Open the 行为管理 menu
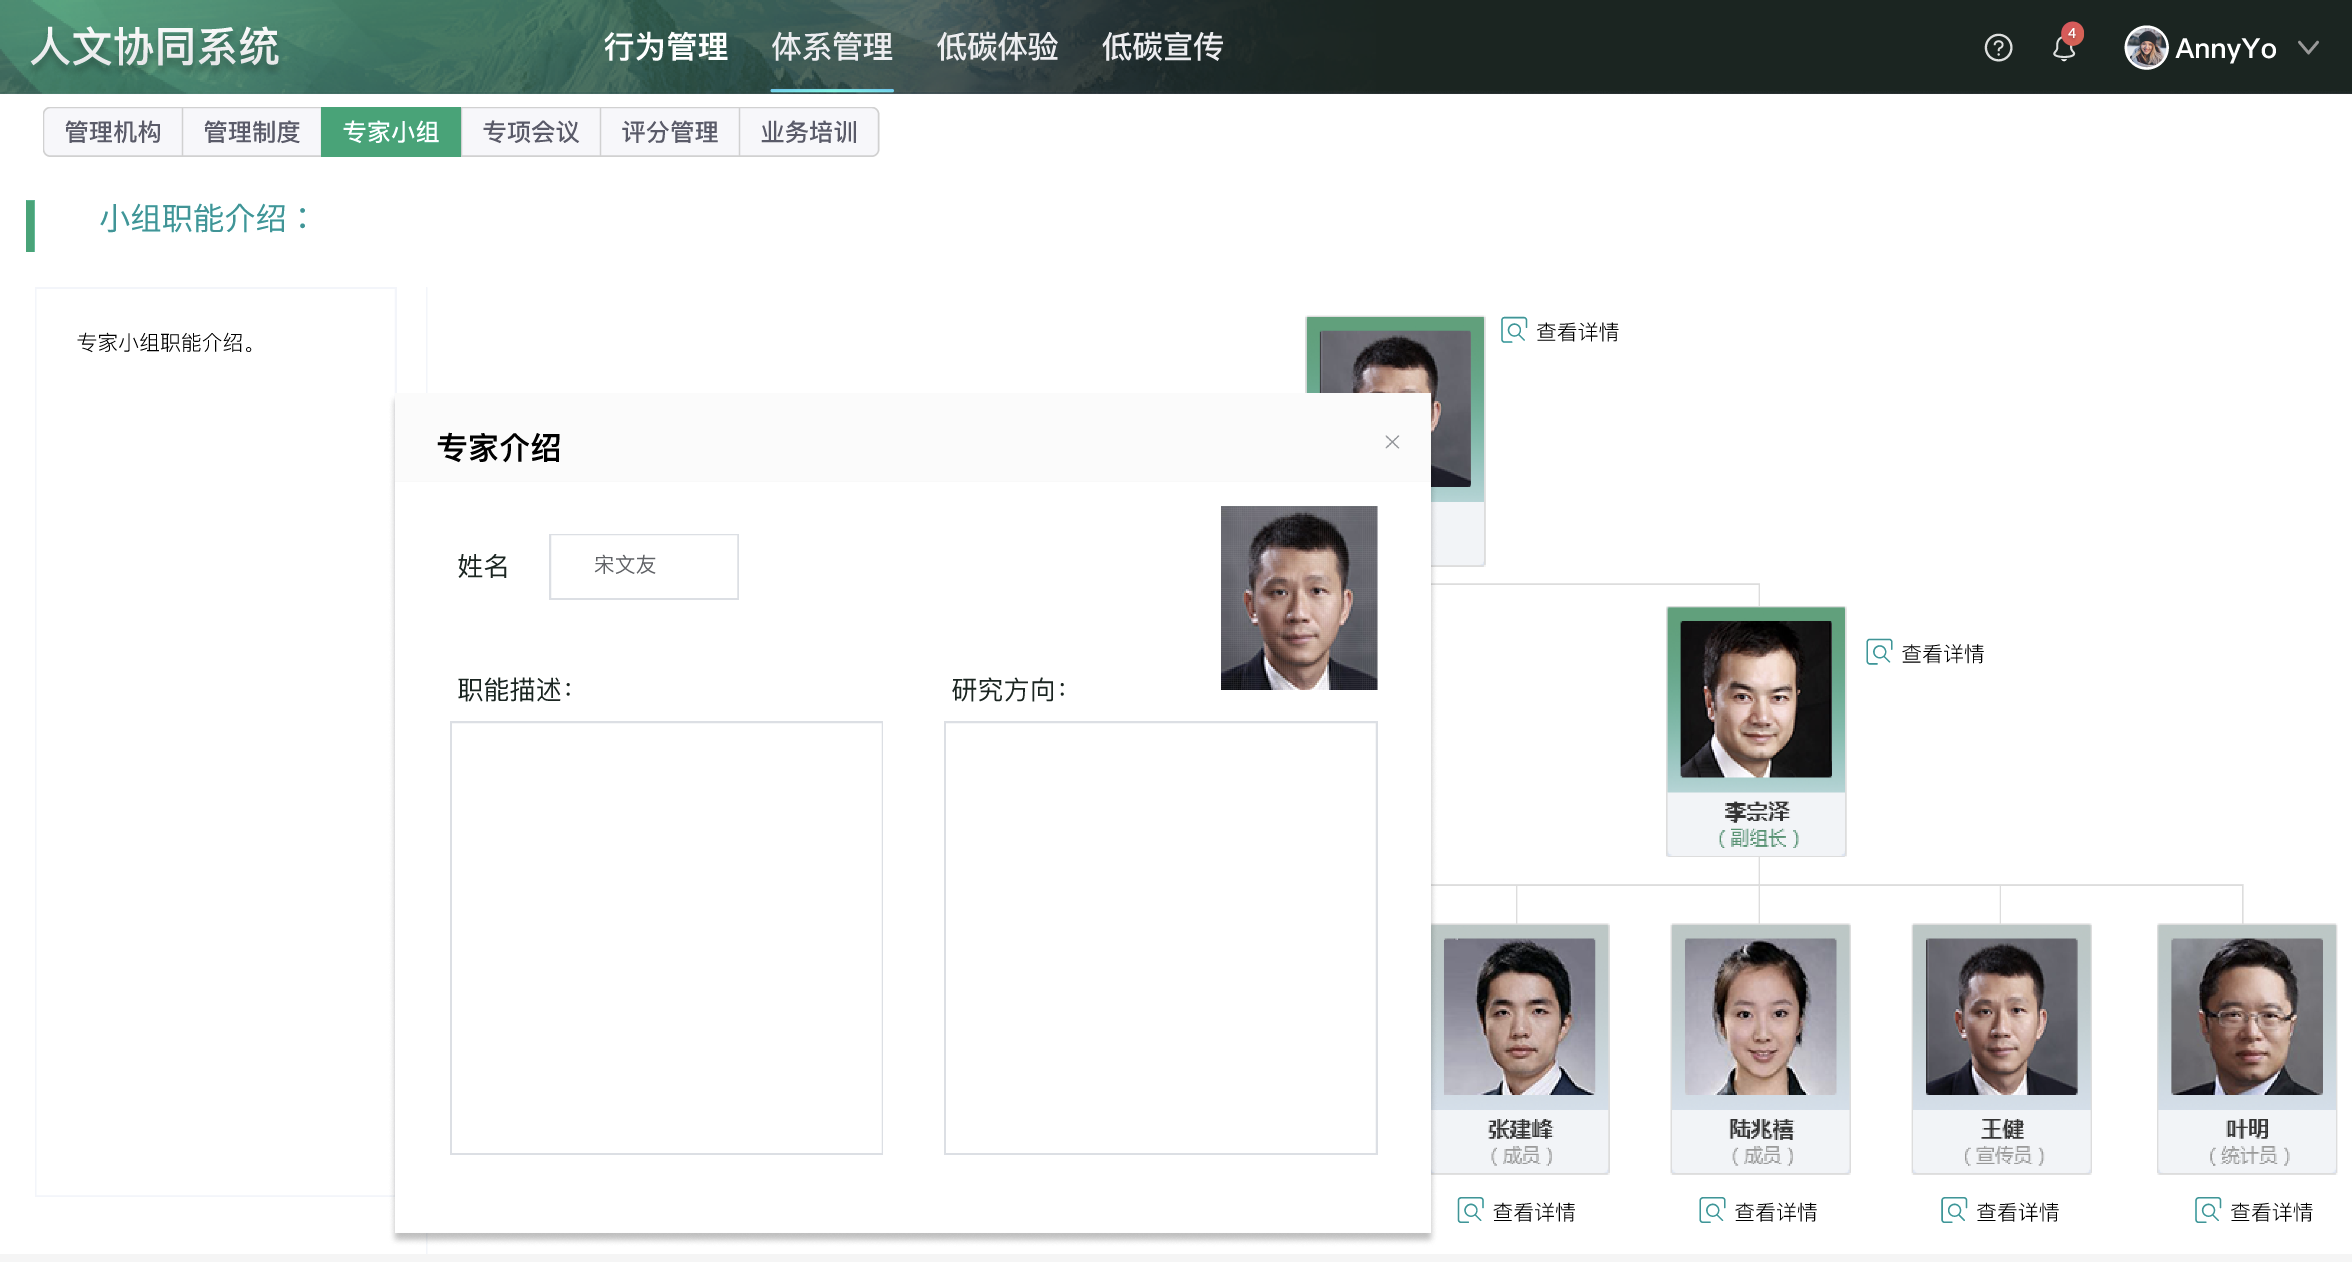Image resolution: width=2352 pixels, height=1262 pixels. [665, 47]
